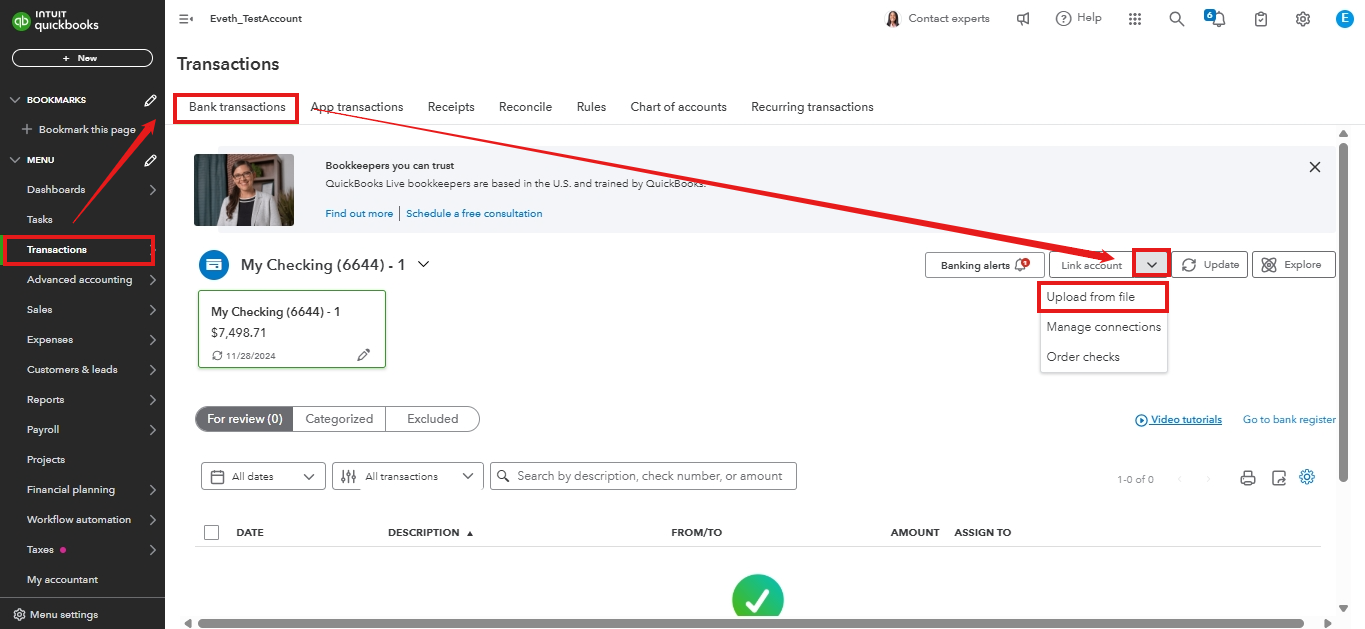Export the transaction list icon
The height and width of the screenshot is (629, 1365).
[1279, 478]
